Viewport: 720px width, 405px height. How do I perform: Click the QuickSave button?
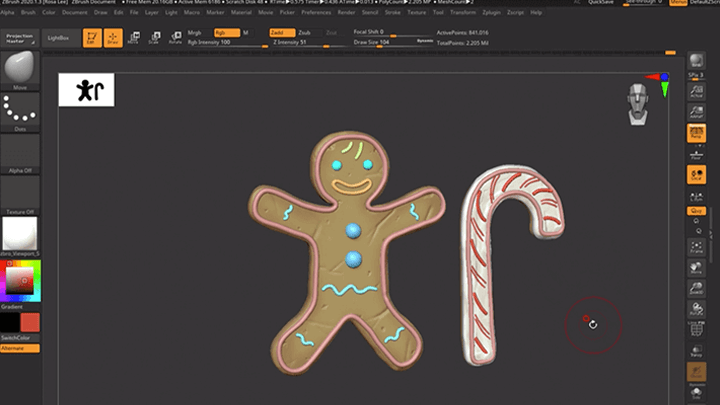point(601,2)
